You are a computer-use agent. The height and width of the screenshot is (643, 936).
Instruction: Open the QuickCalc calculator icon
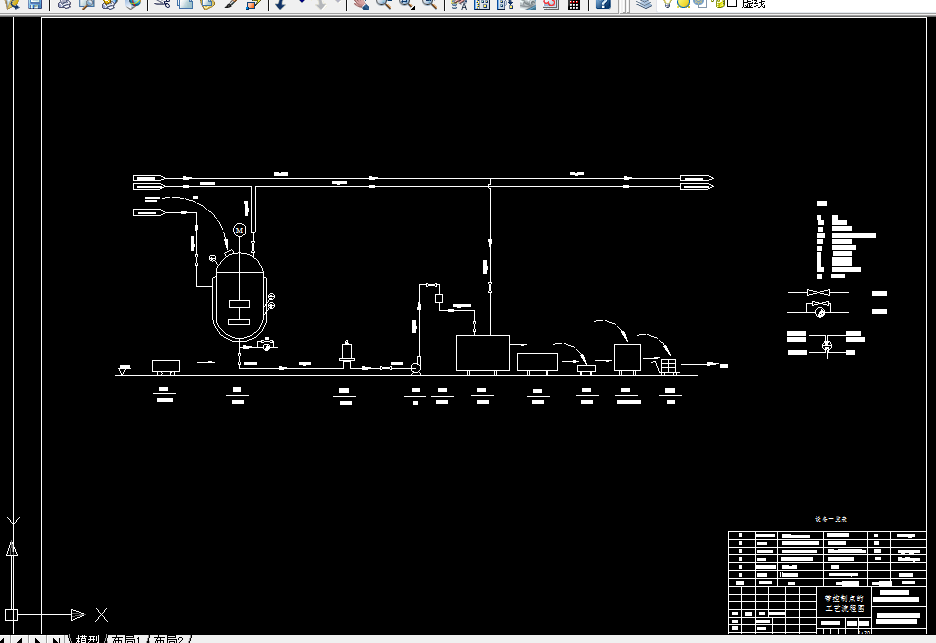click(x=574, y=4)
